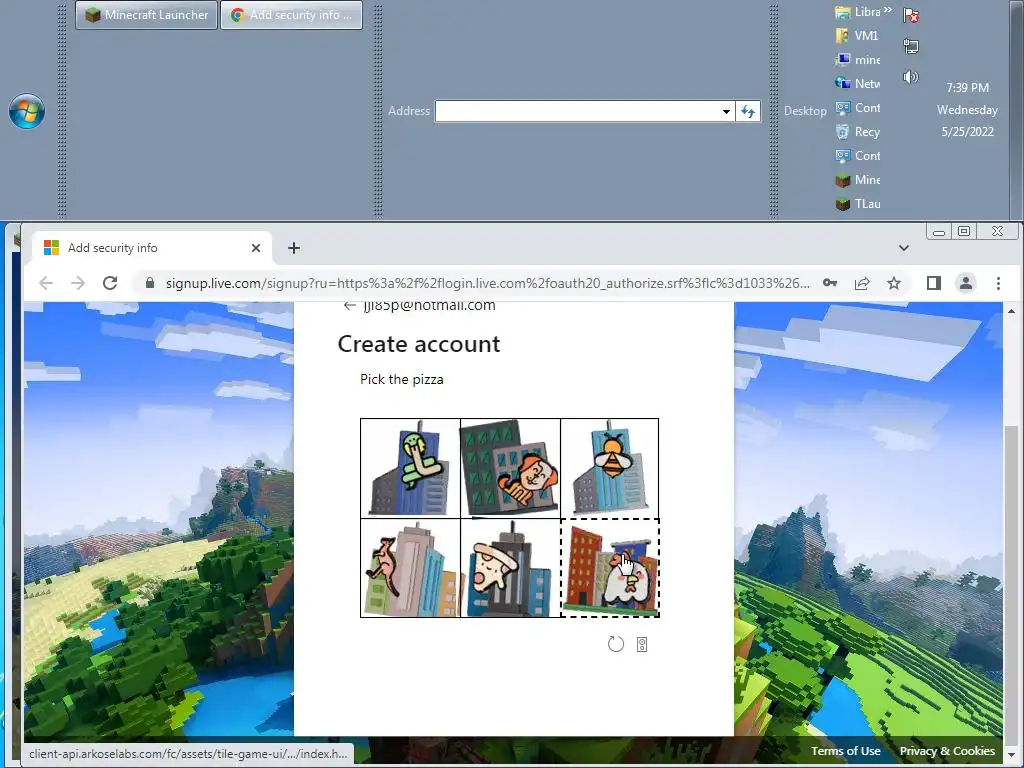Open the Terms of Use link

[x=845, y=751]
